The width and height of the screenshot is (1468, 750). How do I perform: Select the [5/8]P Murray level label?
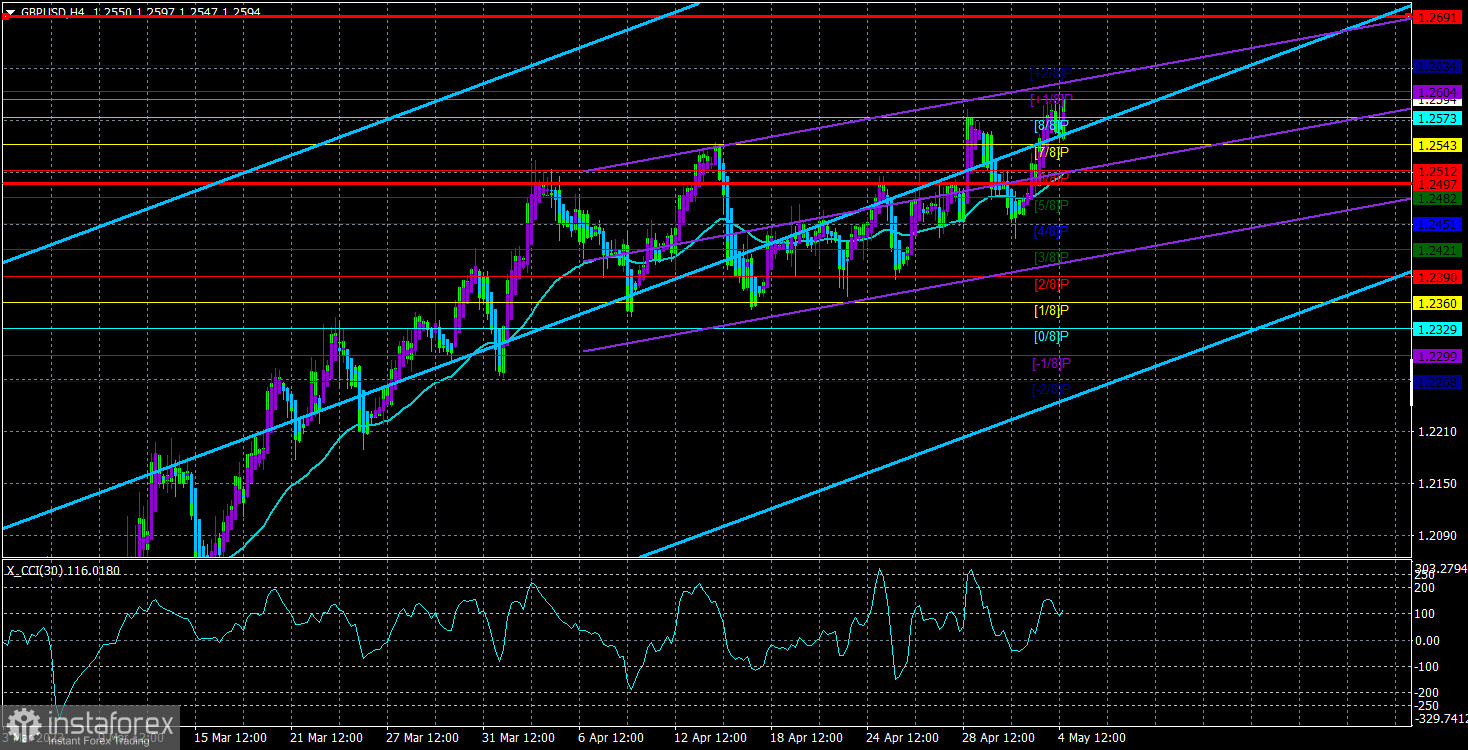(x=1050, y=205)
